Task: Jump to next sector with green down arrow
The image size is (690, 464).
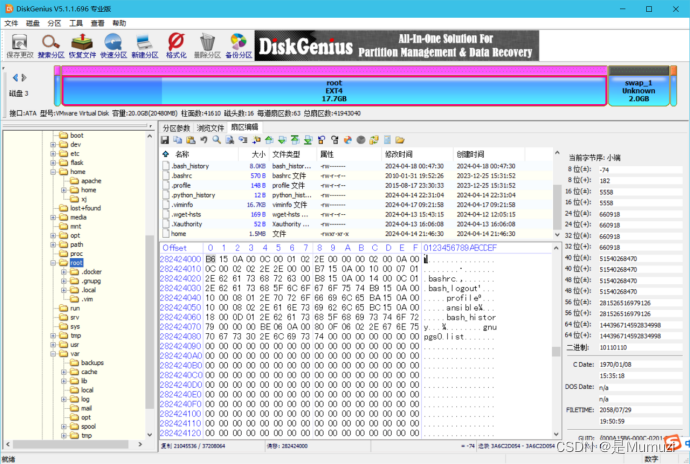Action: (282, 140)
